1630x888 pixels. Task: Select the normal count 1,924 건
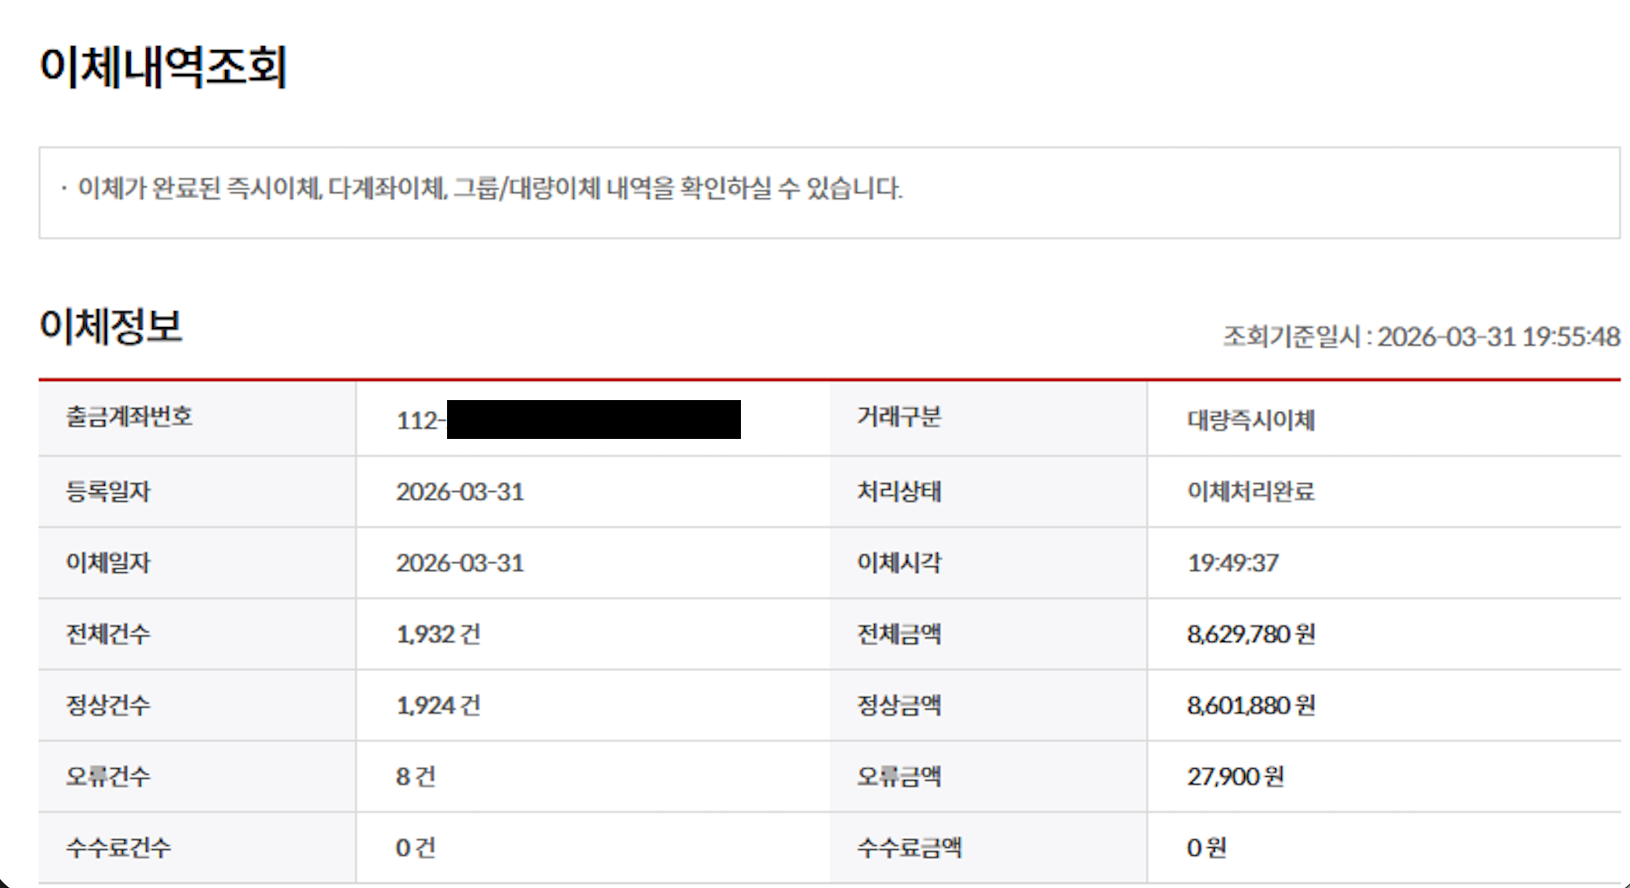[438, 706]
